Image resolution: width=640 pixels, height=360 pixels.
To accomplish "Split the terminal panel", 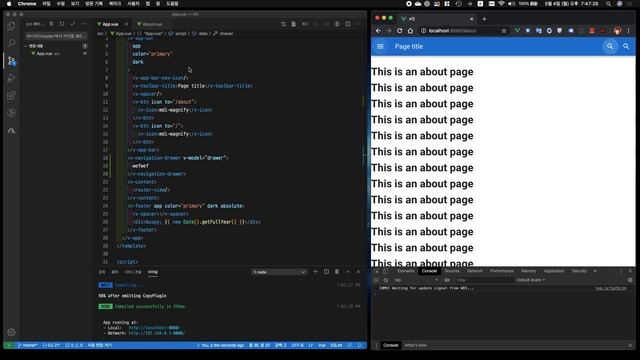I will (326, 272).
